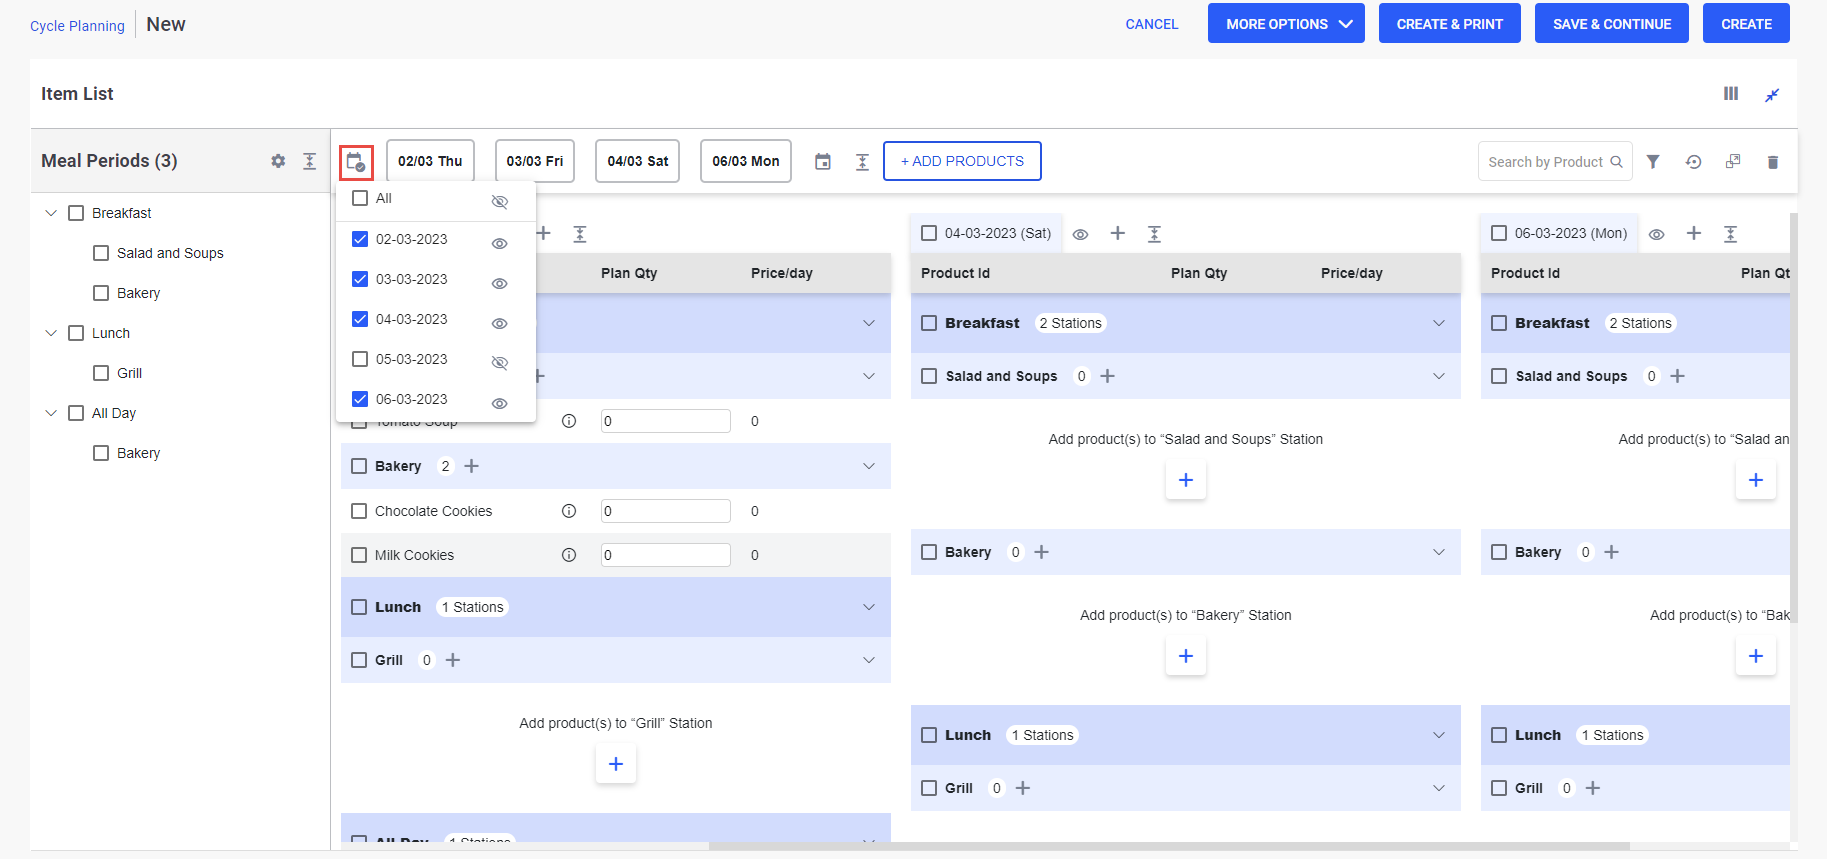This screenshot has height=859, width=1827.
Task: Click the Save & Continue button
Action: (1612, 24)
